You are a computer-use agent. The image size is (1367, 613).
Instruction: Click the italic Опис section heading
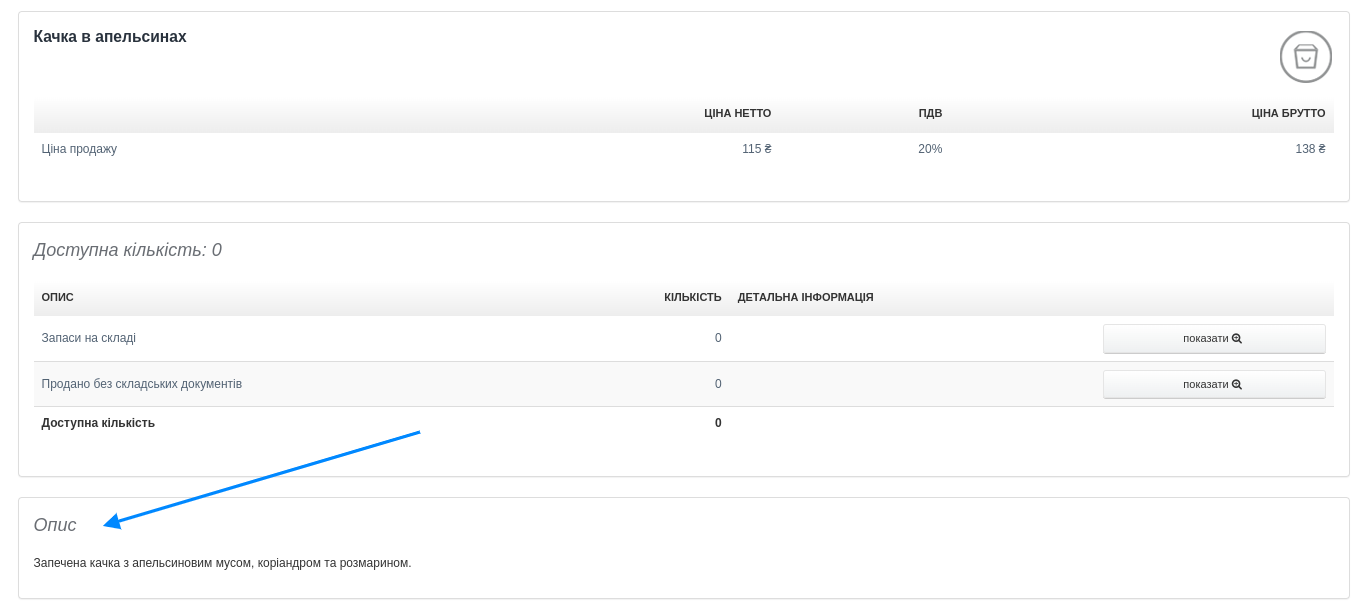coord(55,525)
